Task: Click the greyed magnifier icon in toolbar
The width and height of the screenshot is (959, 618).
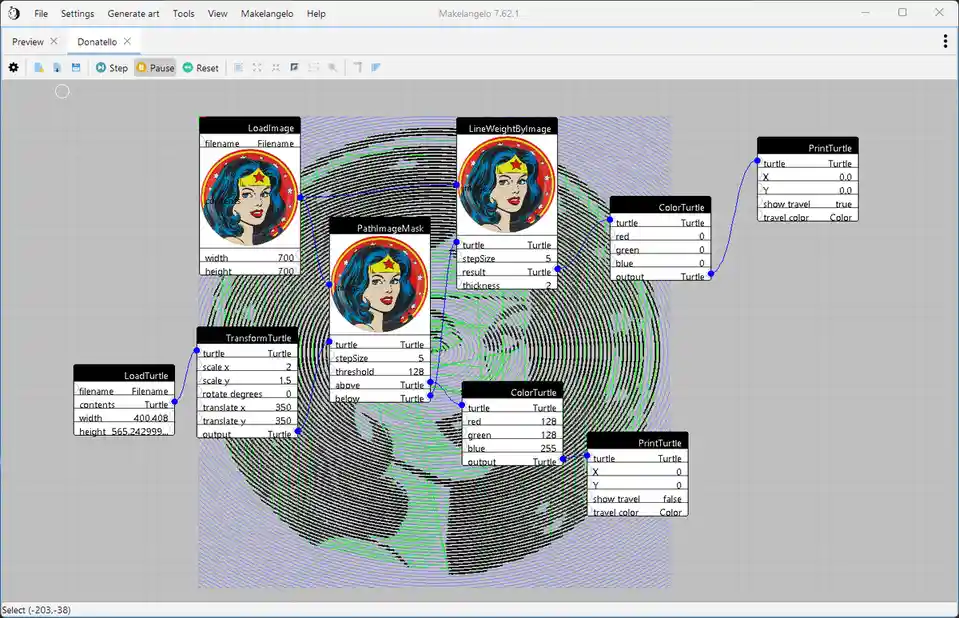Action: [333, 67]
